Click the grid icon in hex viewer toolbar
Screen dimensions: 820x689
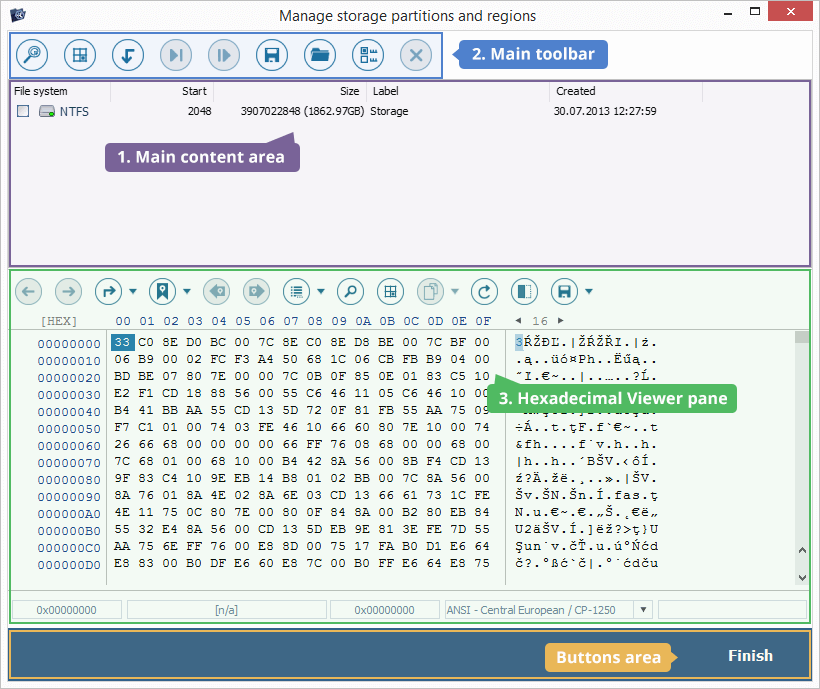pyautogui.click(x=390, y=292)
